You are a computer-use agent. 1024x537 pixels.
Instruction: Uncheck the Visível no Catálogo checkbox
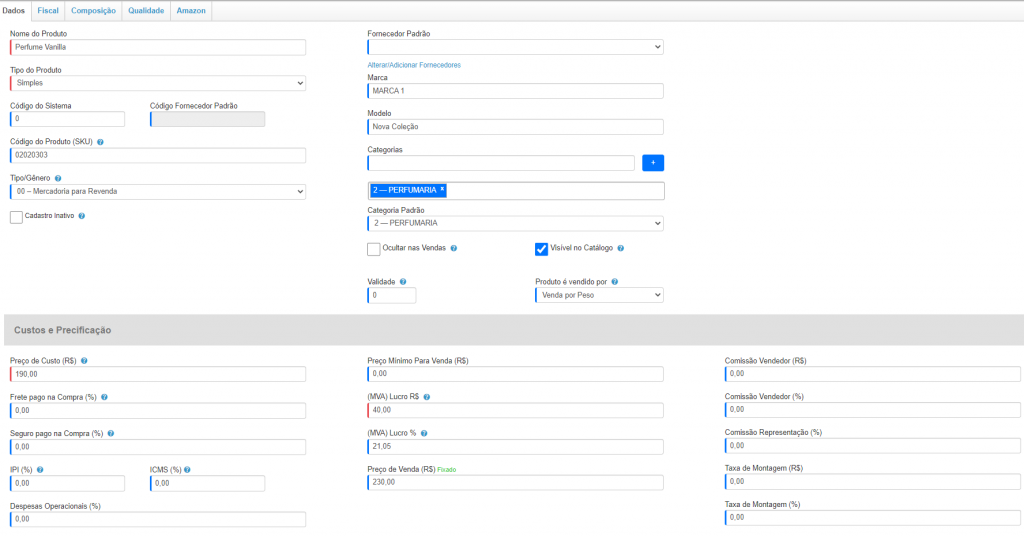point(541,249)
